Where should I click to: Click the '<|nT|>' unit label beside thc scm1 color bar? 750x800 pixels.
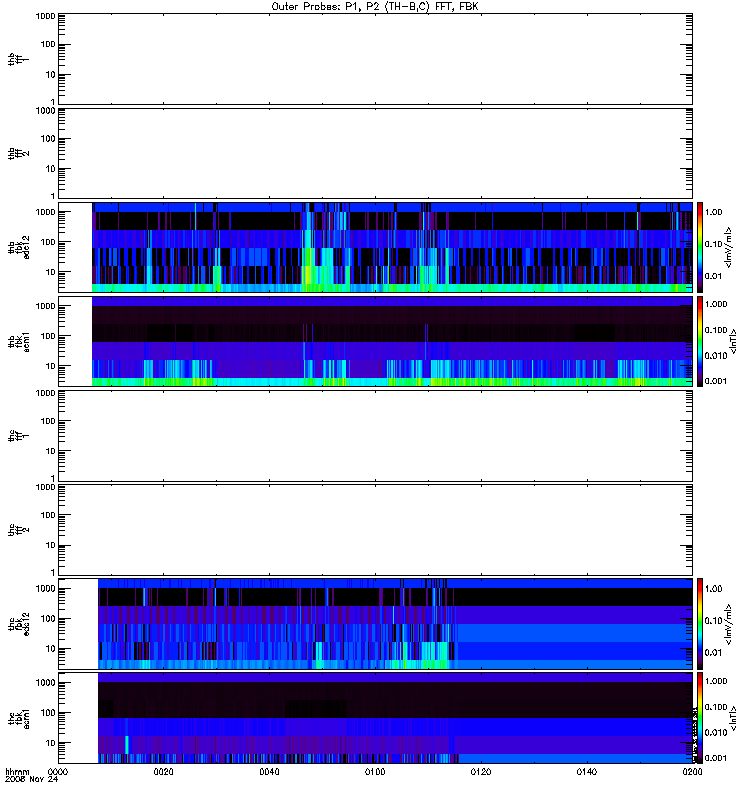[x=733, y=718]
